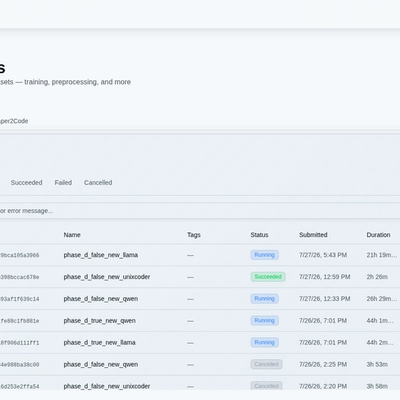This screenshot has height=400, width=400.
Task: Click the Succeeded status badge
Action: (268, 277)
